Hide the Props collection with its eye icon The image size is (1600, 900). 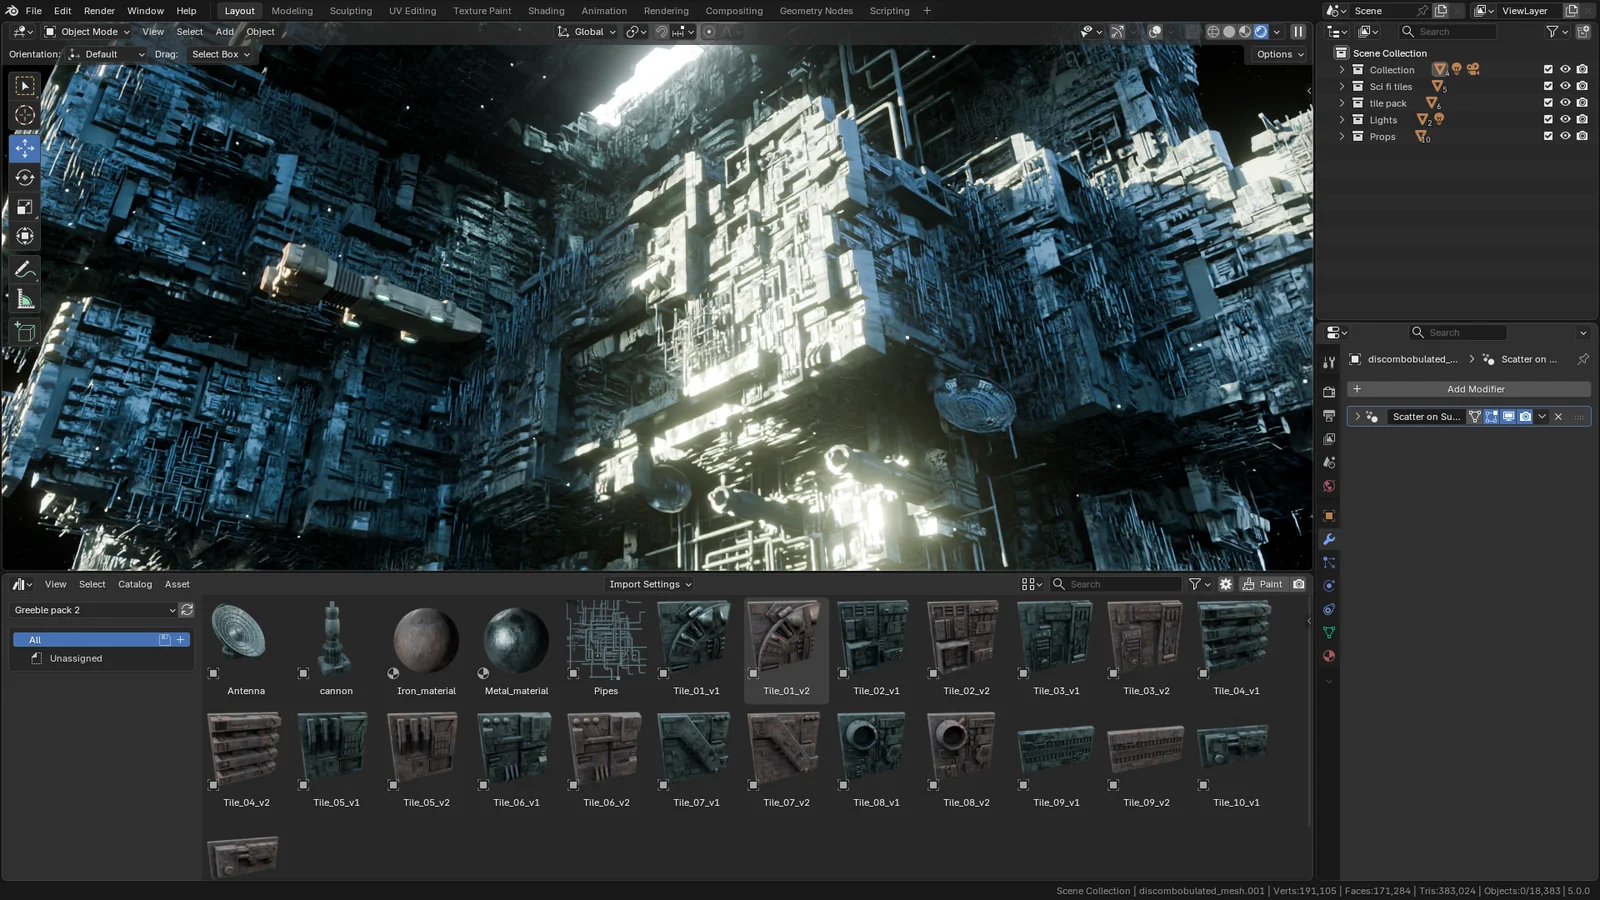(x=1565, y=136)
